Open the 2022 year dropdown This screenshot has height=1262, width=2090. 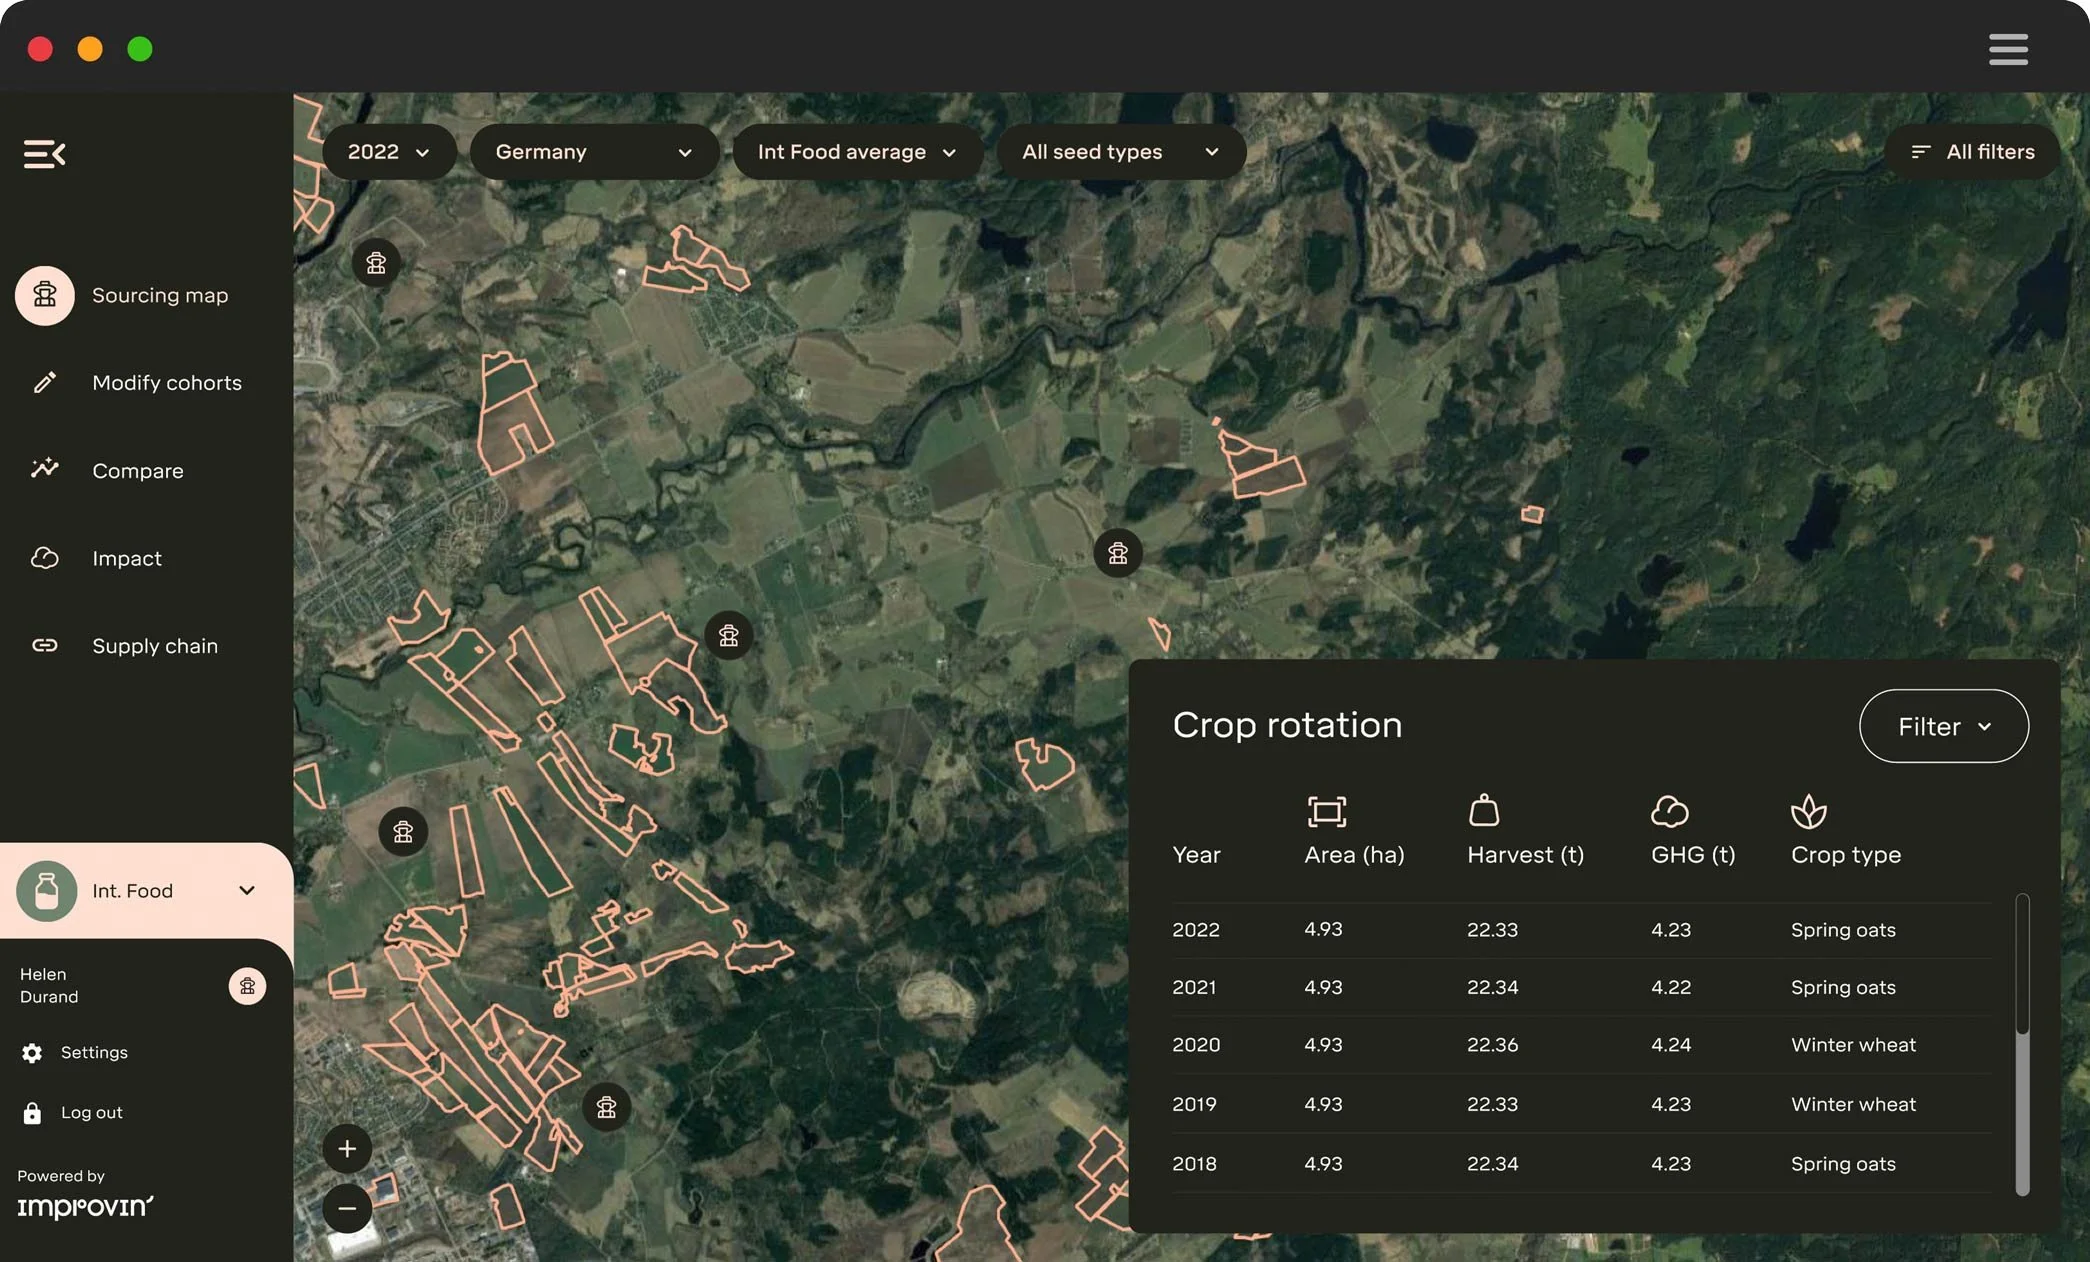coord(389,152)
